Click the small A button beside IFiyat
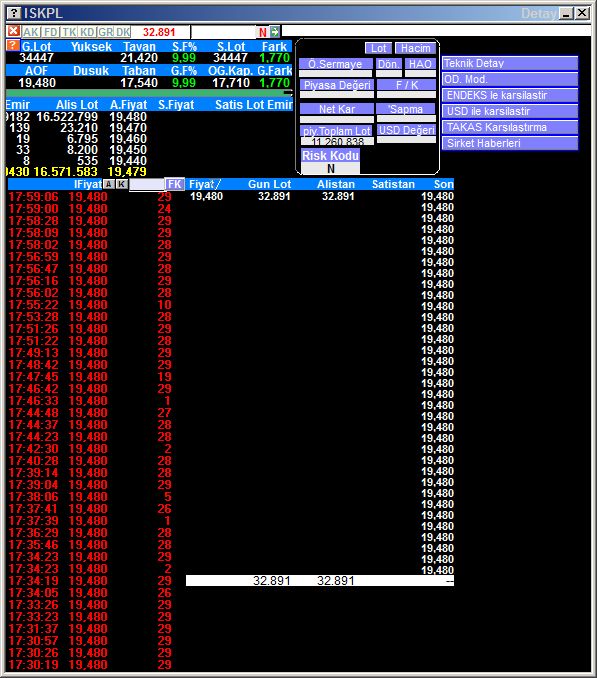The image size is (597, 678). tap(109, 184)
